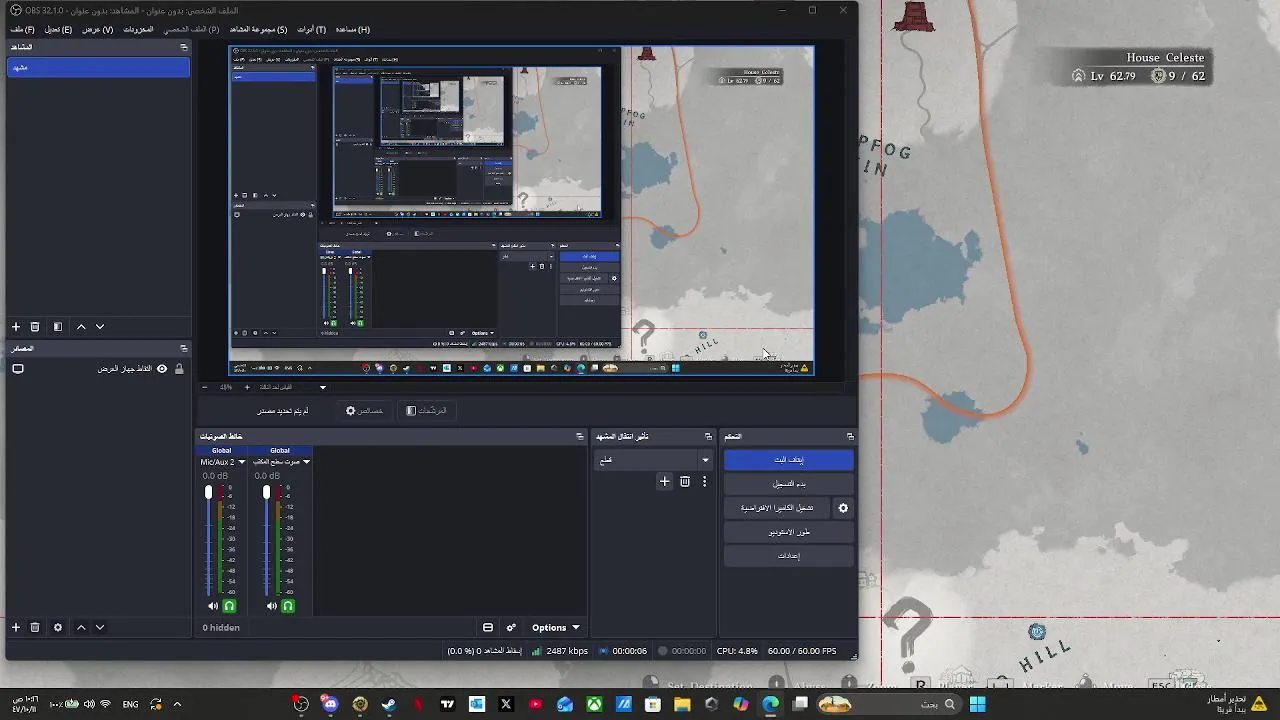1280x720 pixels.
Task: Show hidden taskbar tray icons chevron
Action: (177, 704)
